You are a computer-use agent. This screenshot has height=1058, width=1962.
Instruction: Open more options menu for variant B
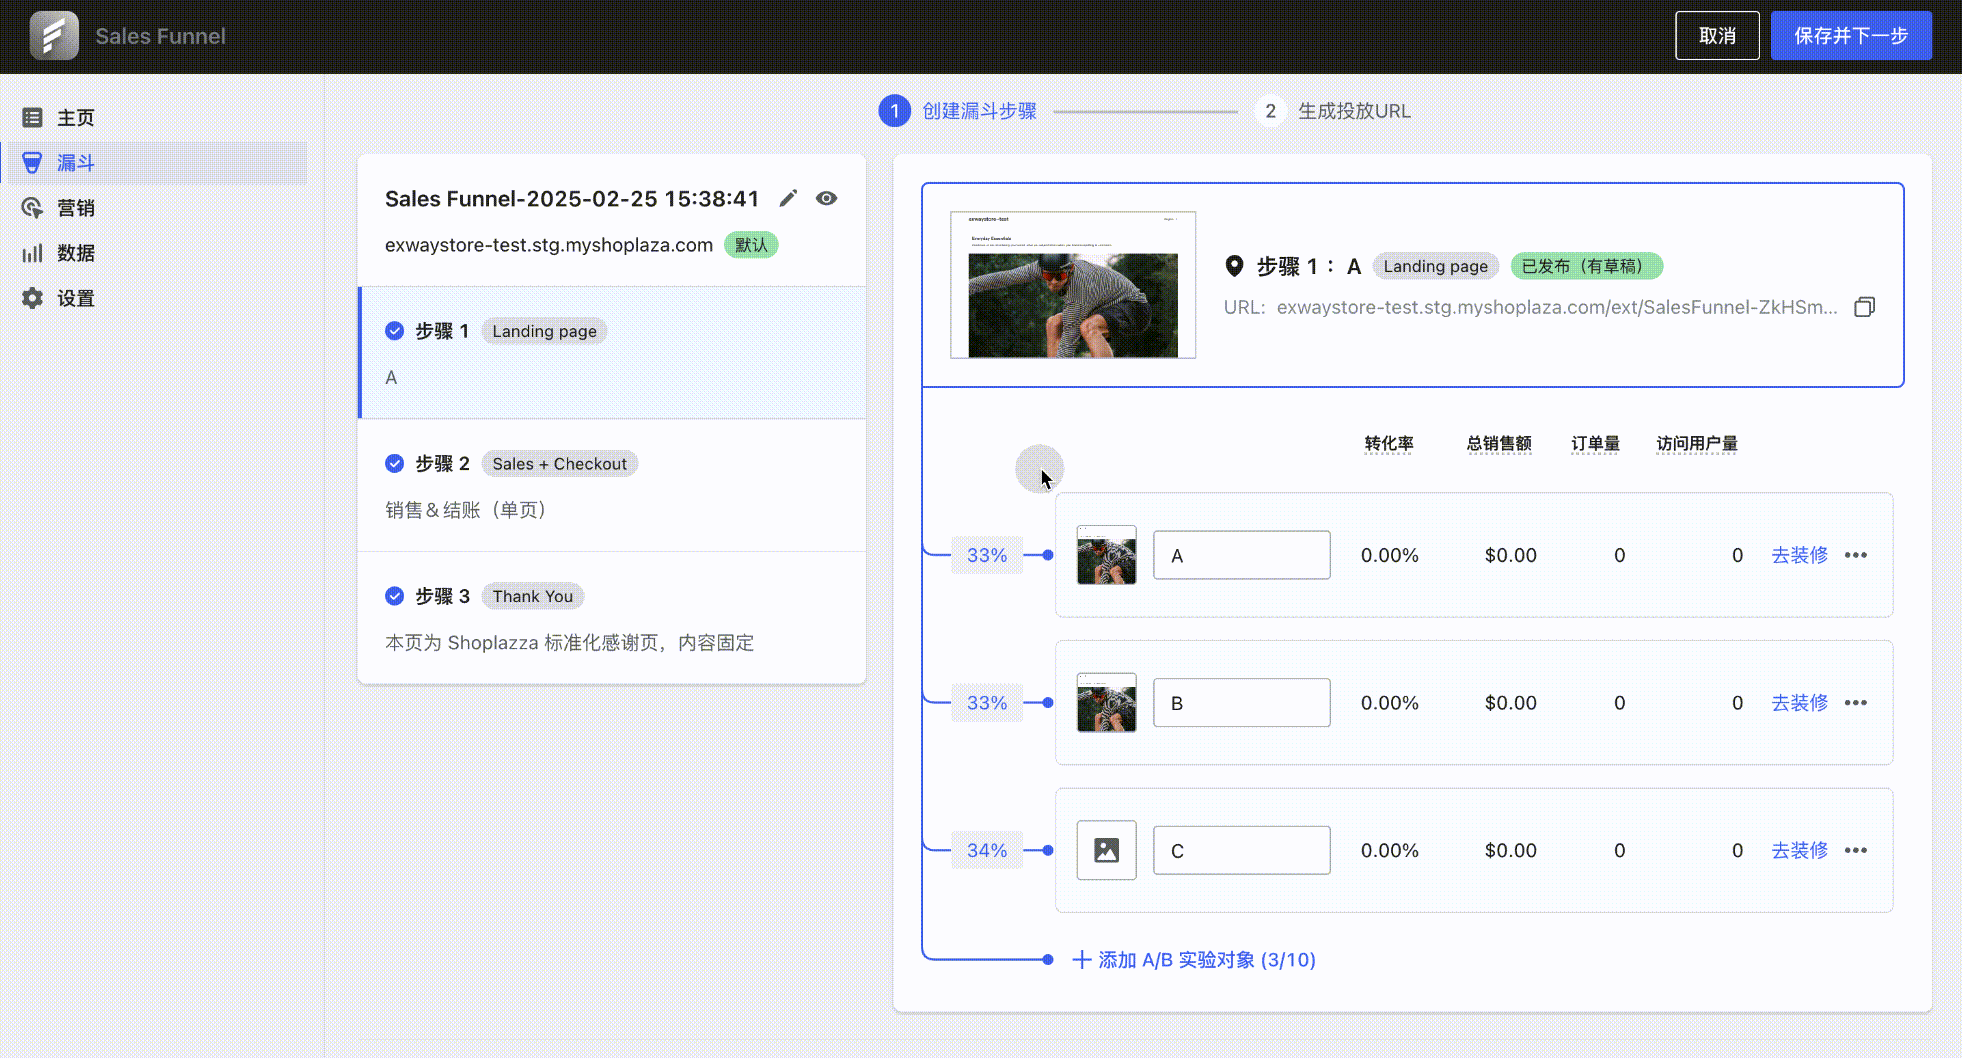(x=1856, y=703)
